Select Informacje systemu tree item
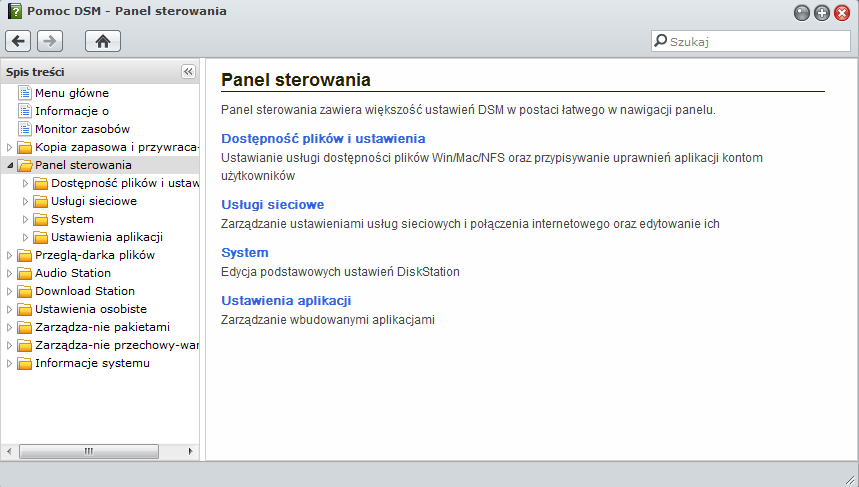The height and width of the screenshot is (487, 859). [92, 363]
